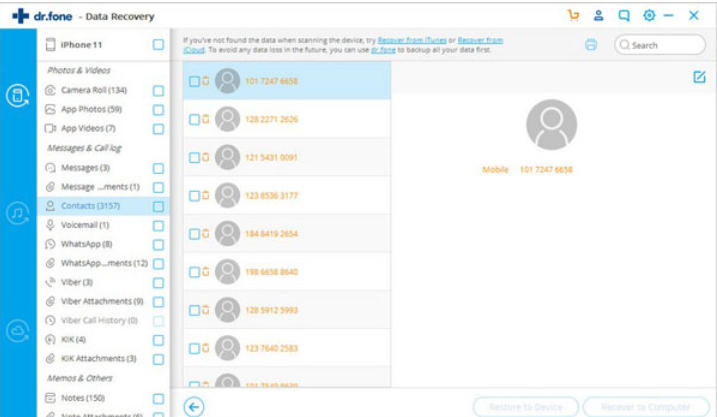Click the large contact avatar in details

[x=551, y=124]
